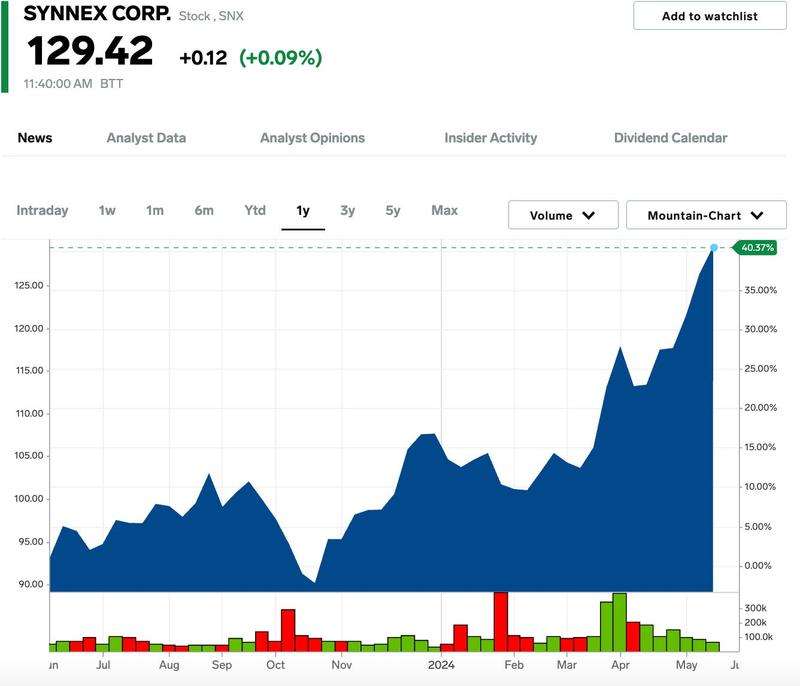Image resolution: width=800 pixels, height=686 pixels.
Task: Click the SYNNEX CORP. title
Action: point(97,13)
